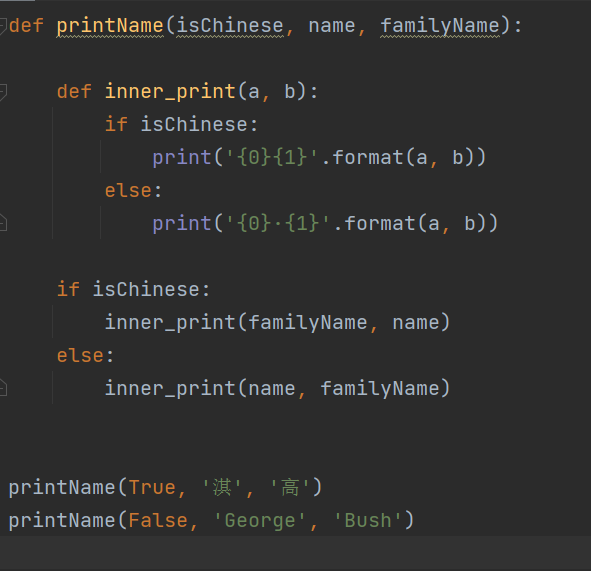Image resolution: width=591 pixels, height=571 pixels.
Task: Click the outer else keyword before inner_print(name, familyName)
Action: (x=80, y=355)
